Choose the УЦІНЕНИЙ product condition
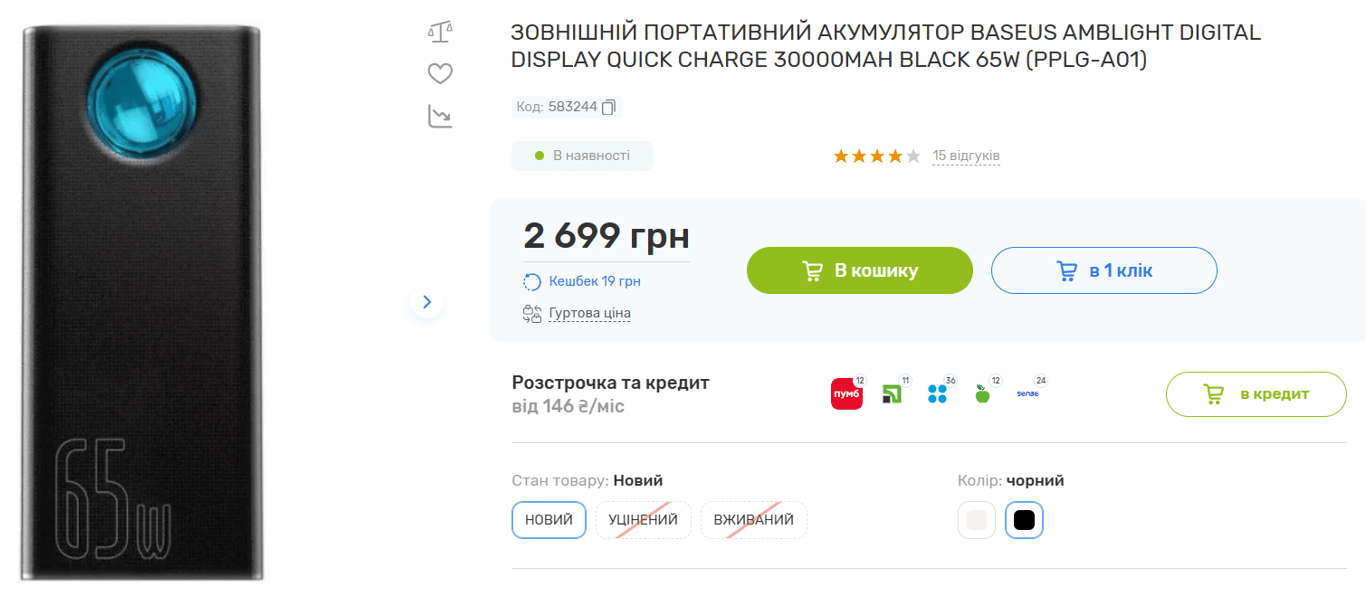The width and height of the screenshot is (1366, 596). pos(643,520)
